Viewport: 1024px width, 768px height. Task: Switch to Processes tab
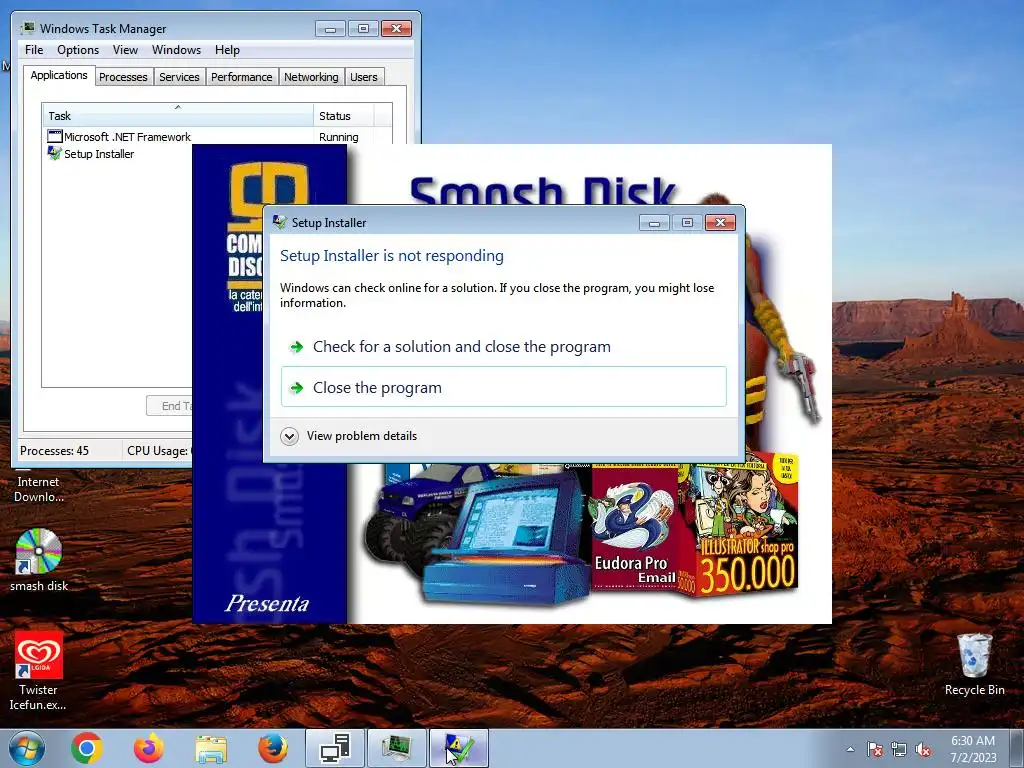123,77
